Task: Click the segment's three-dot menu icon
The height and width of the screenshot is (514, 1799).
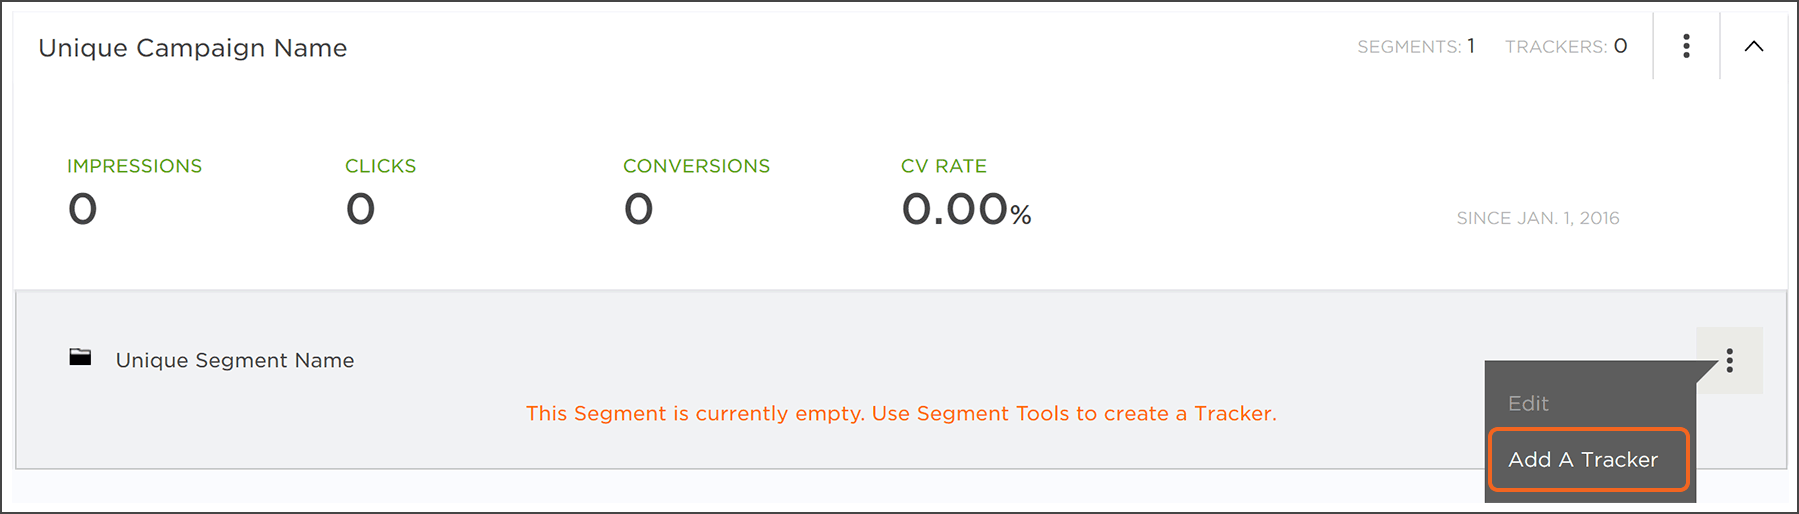Action: (x=1729, y=360)
